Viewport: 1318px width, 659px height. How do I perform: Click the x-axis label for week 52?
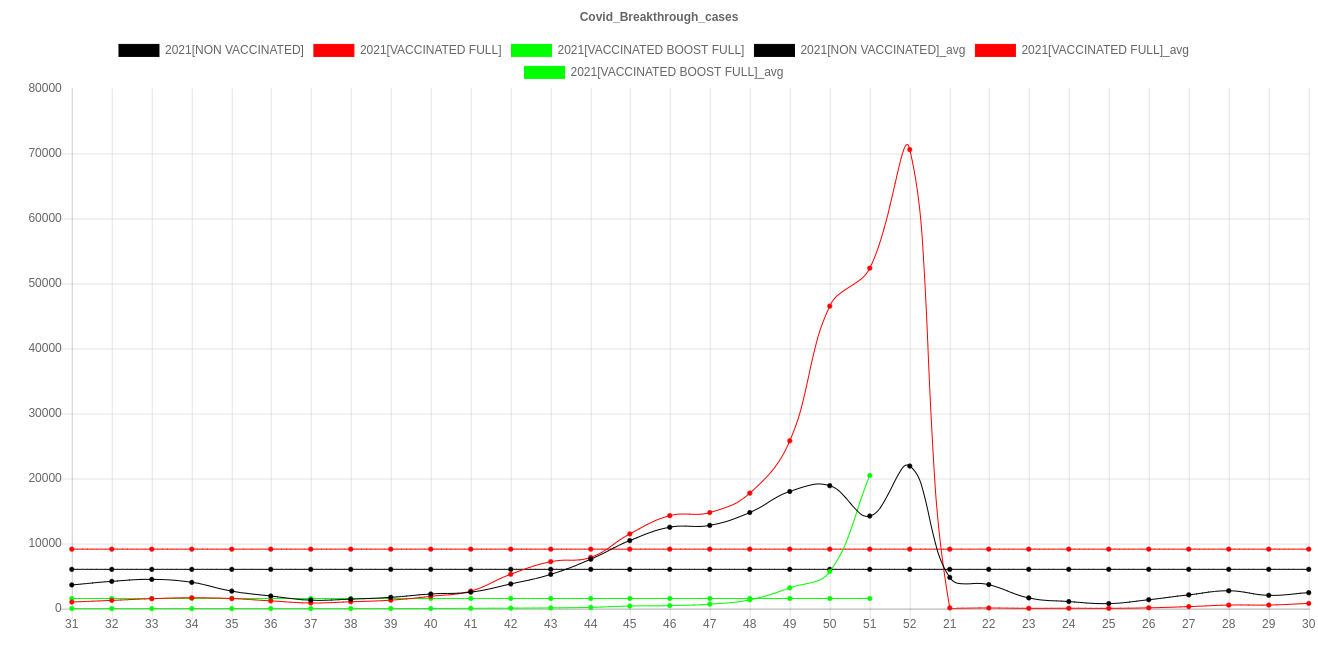pyautogui.click(x=909, y=624)
